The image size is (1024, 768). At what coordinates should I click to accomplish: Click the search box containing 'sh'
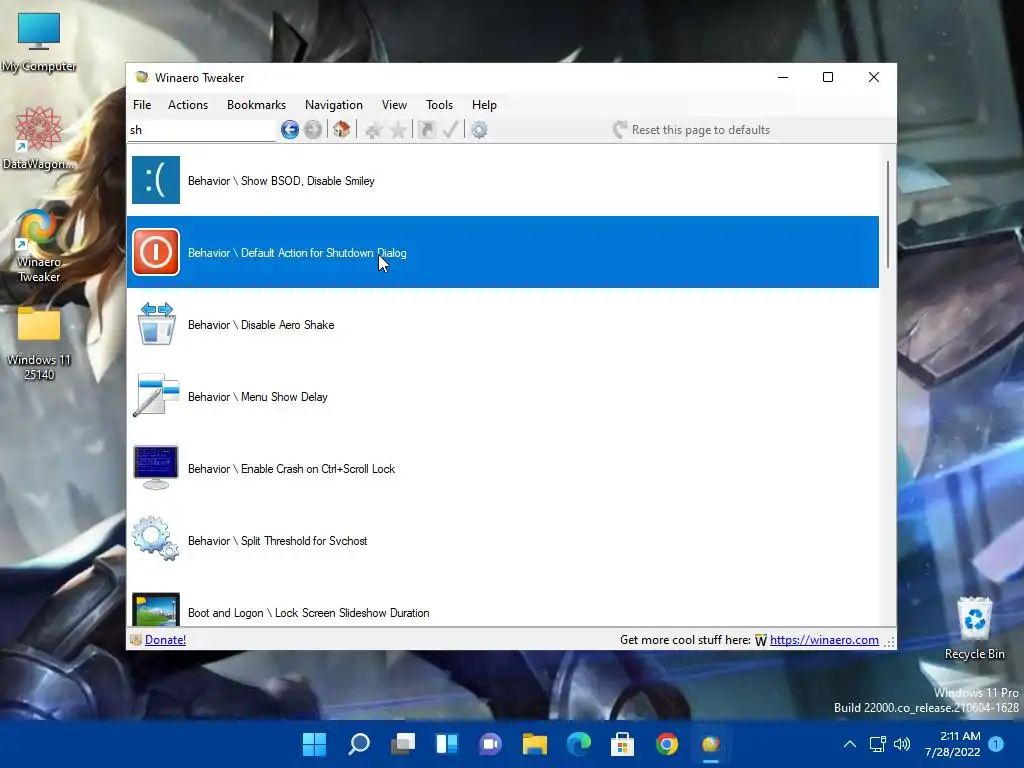(202, 130)
